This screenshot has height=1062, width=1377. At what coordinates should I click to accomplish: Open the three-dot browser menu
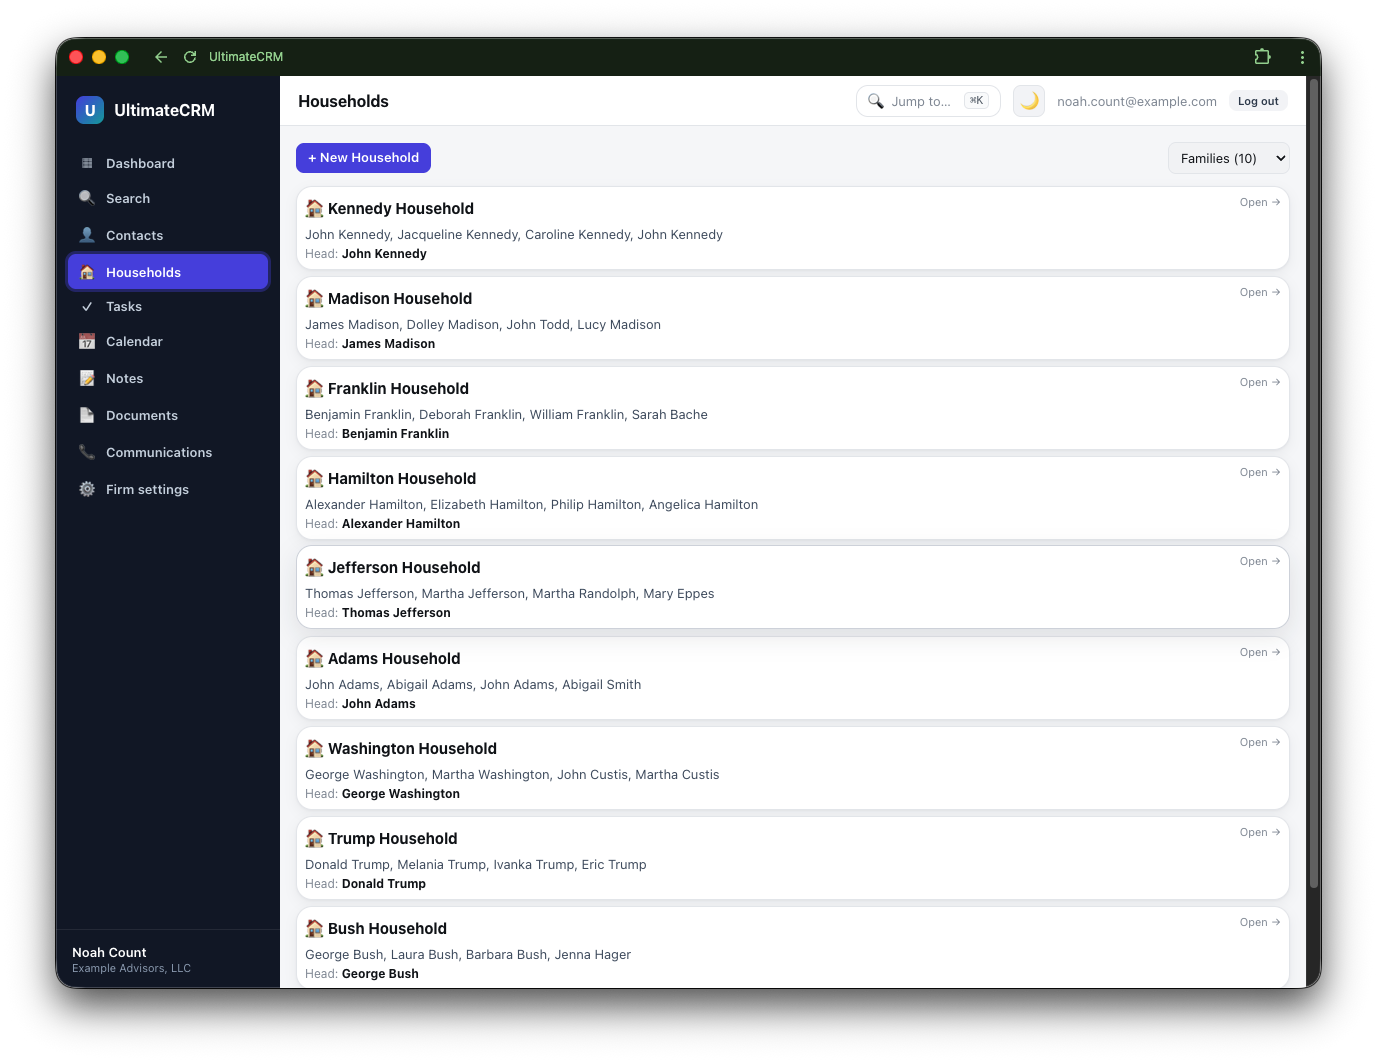[1302, 57]
